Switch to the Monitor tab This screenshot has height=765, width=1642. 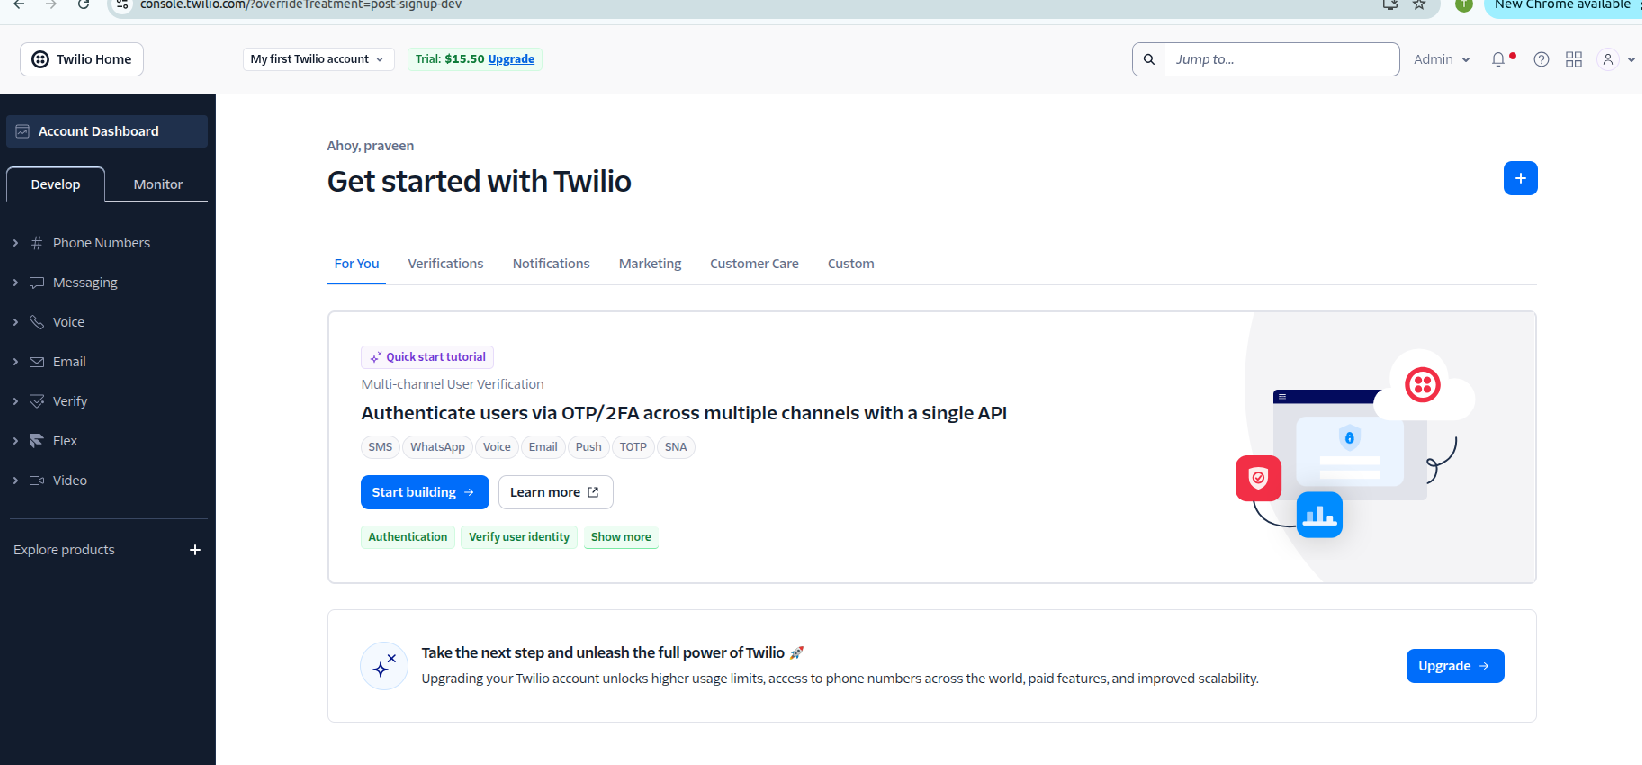point(158,185)
